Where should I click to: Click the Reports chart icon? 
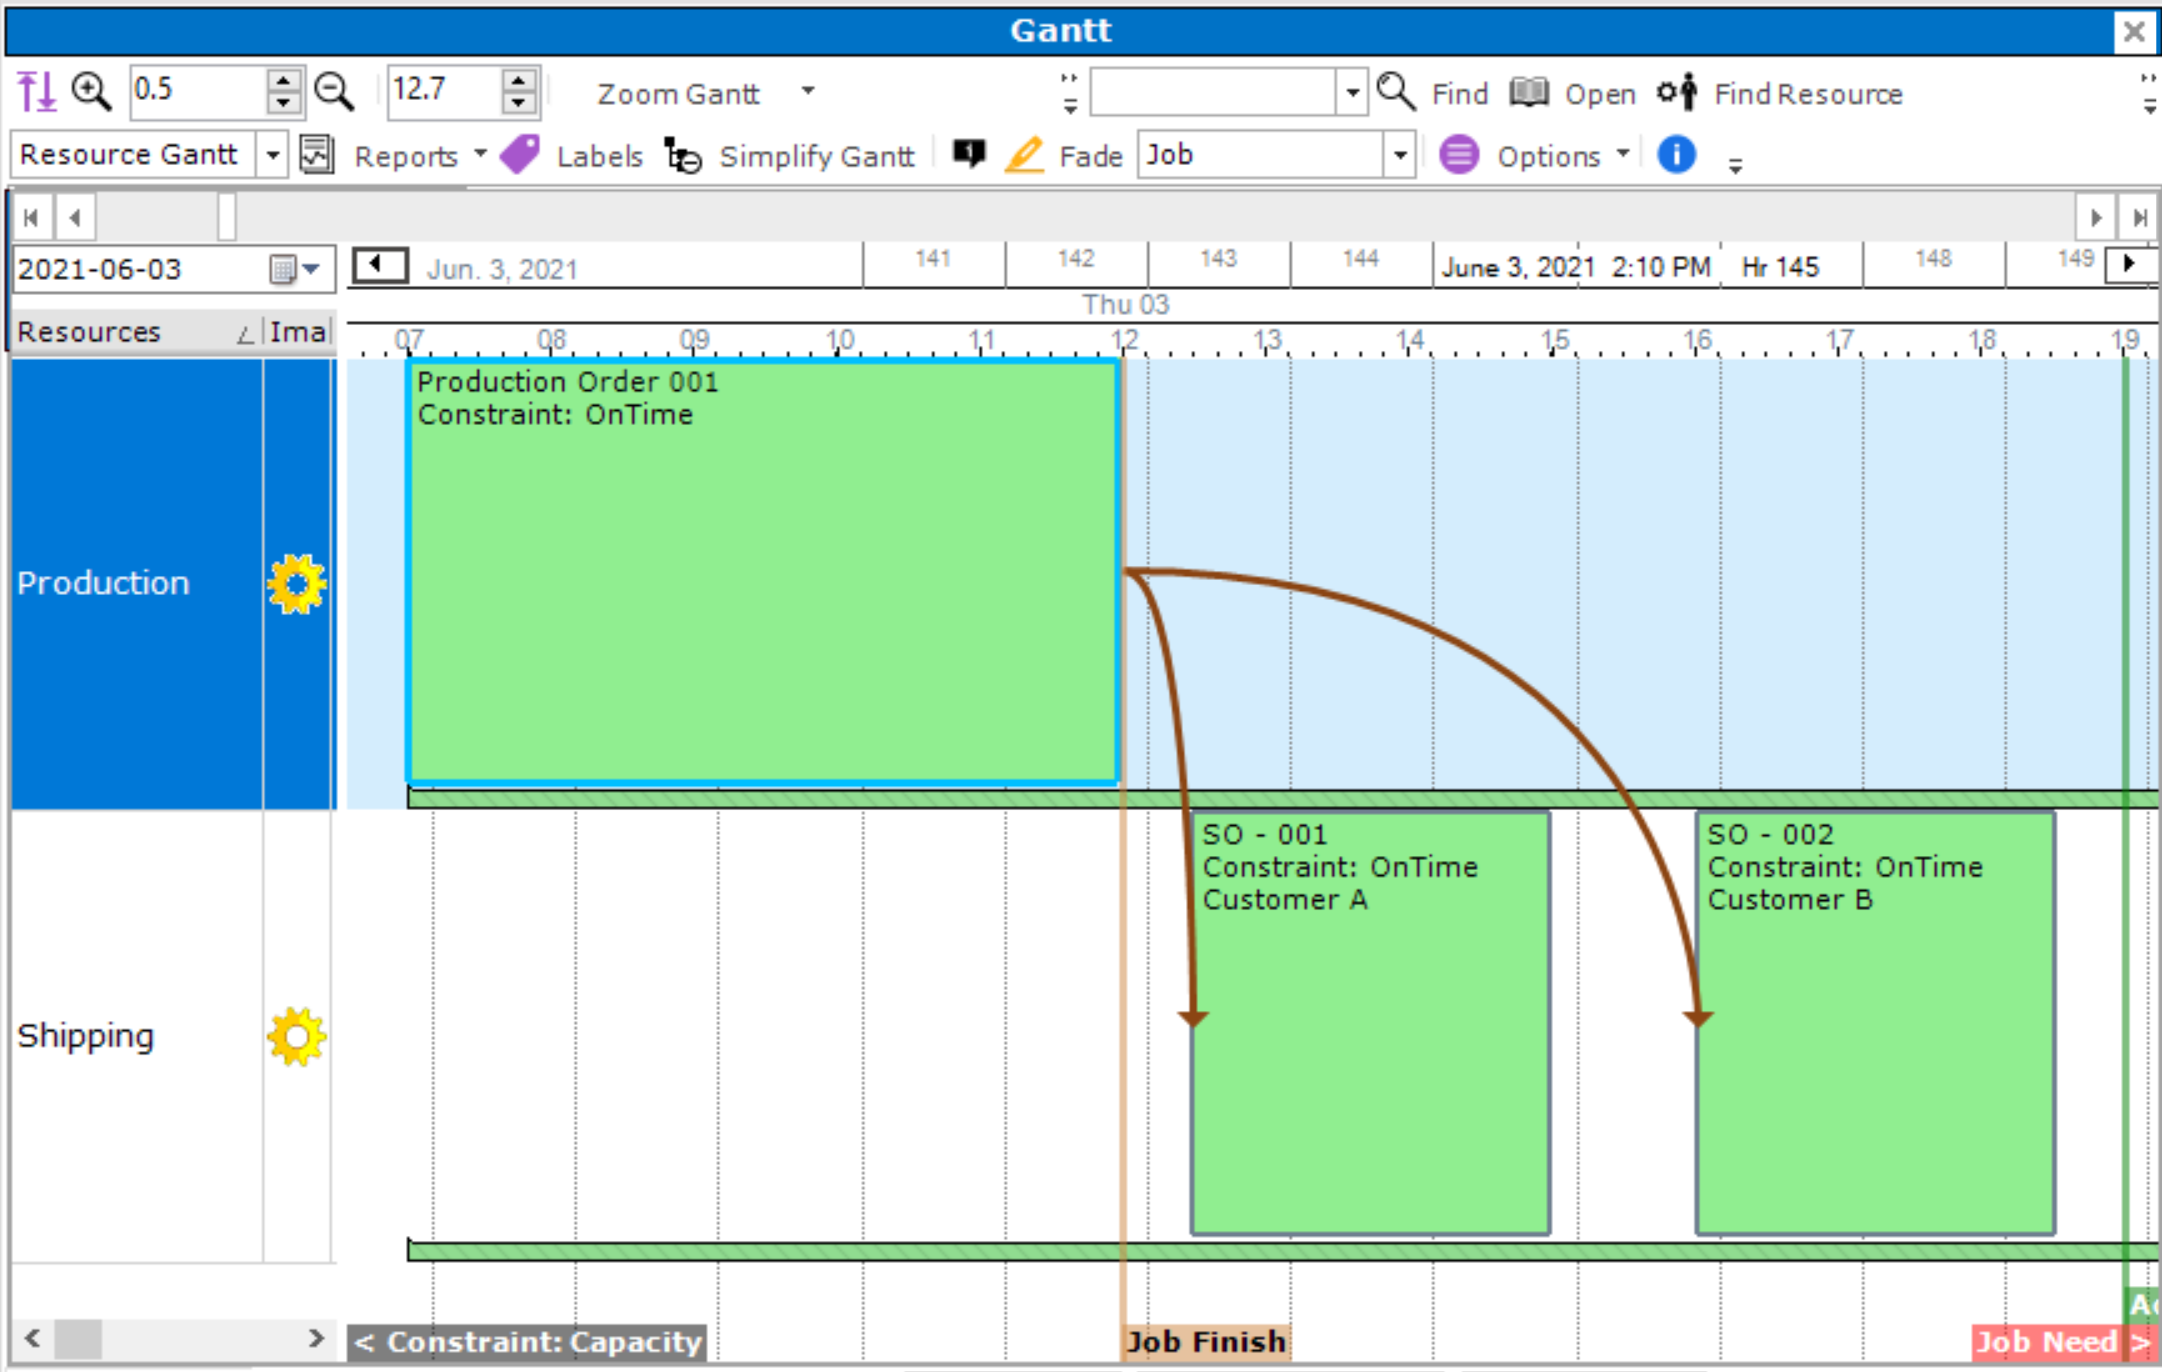click(x=317, y=155)
